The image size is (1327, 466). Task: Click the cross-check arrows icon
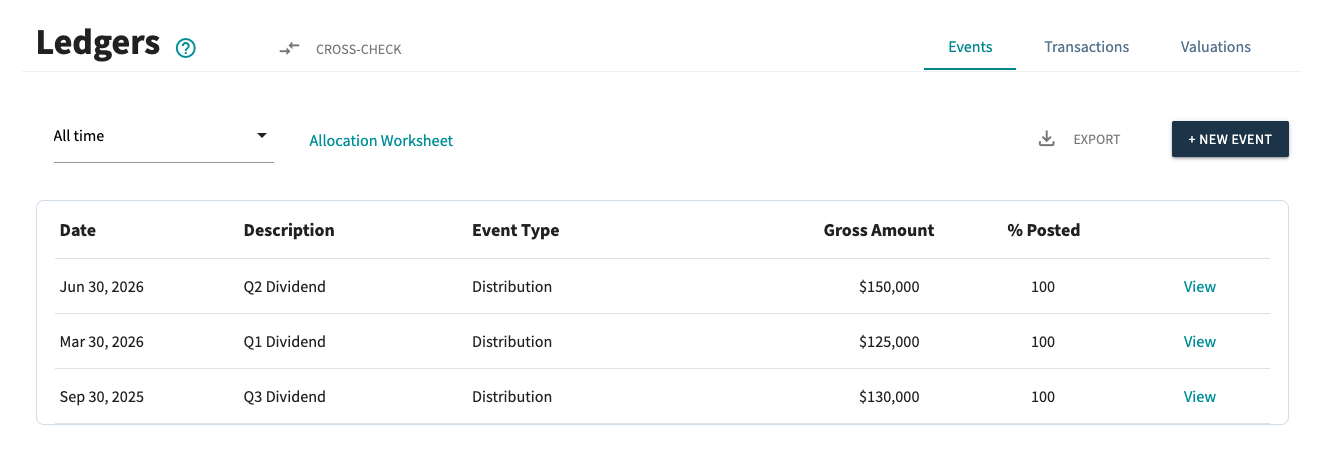(x=289, y=48)
